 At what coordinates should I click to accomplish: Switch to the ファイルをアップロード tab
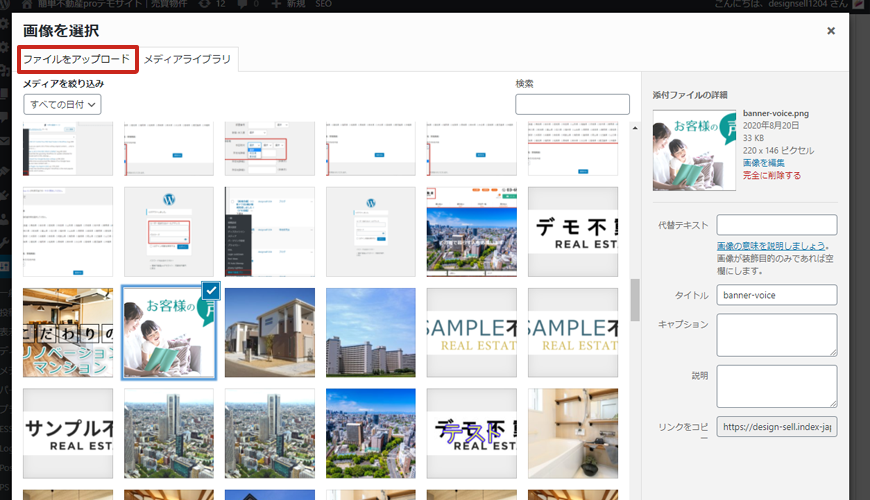coord(77,59)
